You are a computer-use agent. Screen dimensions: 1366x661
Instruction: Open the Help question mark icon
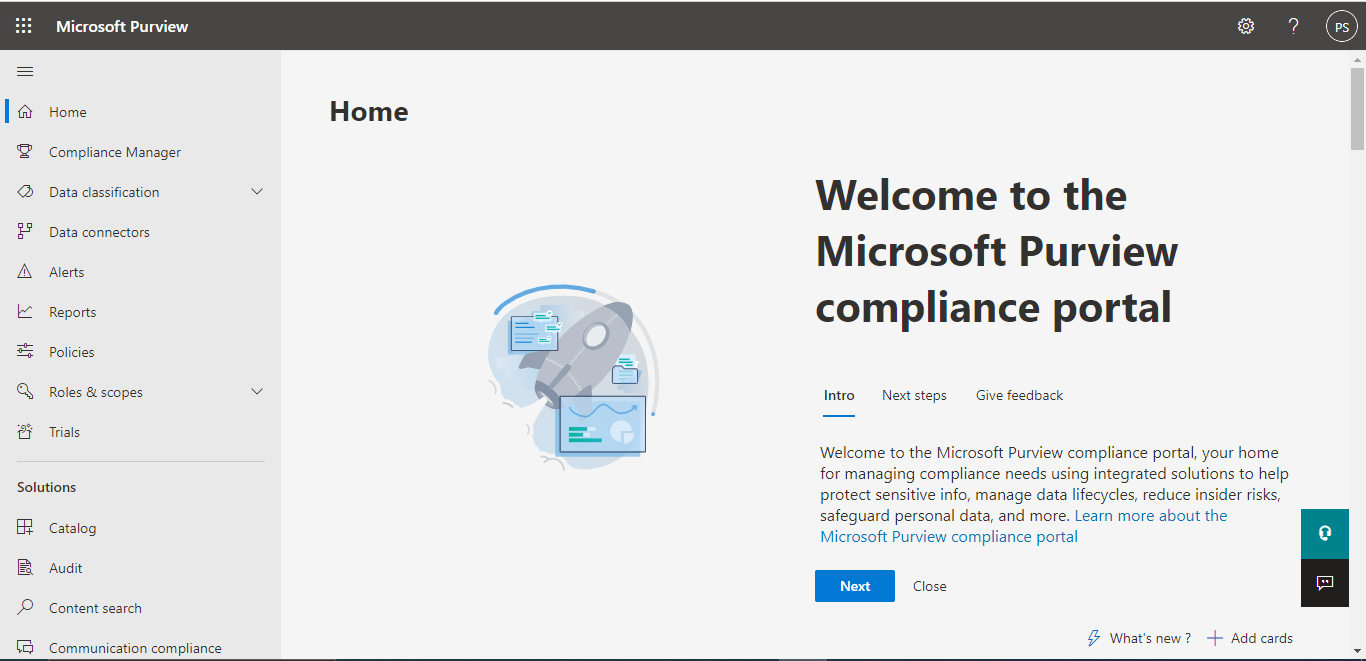(1293, 26)
